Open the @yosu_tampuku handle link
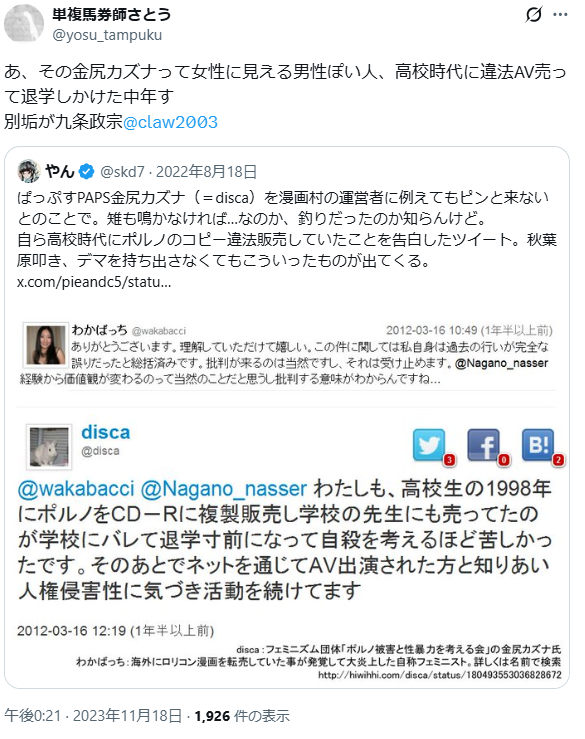Screen dimensions: 585x739 (x=107, y=35)
